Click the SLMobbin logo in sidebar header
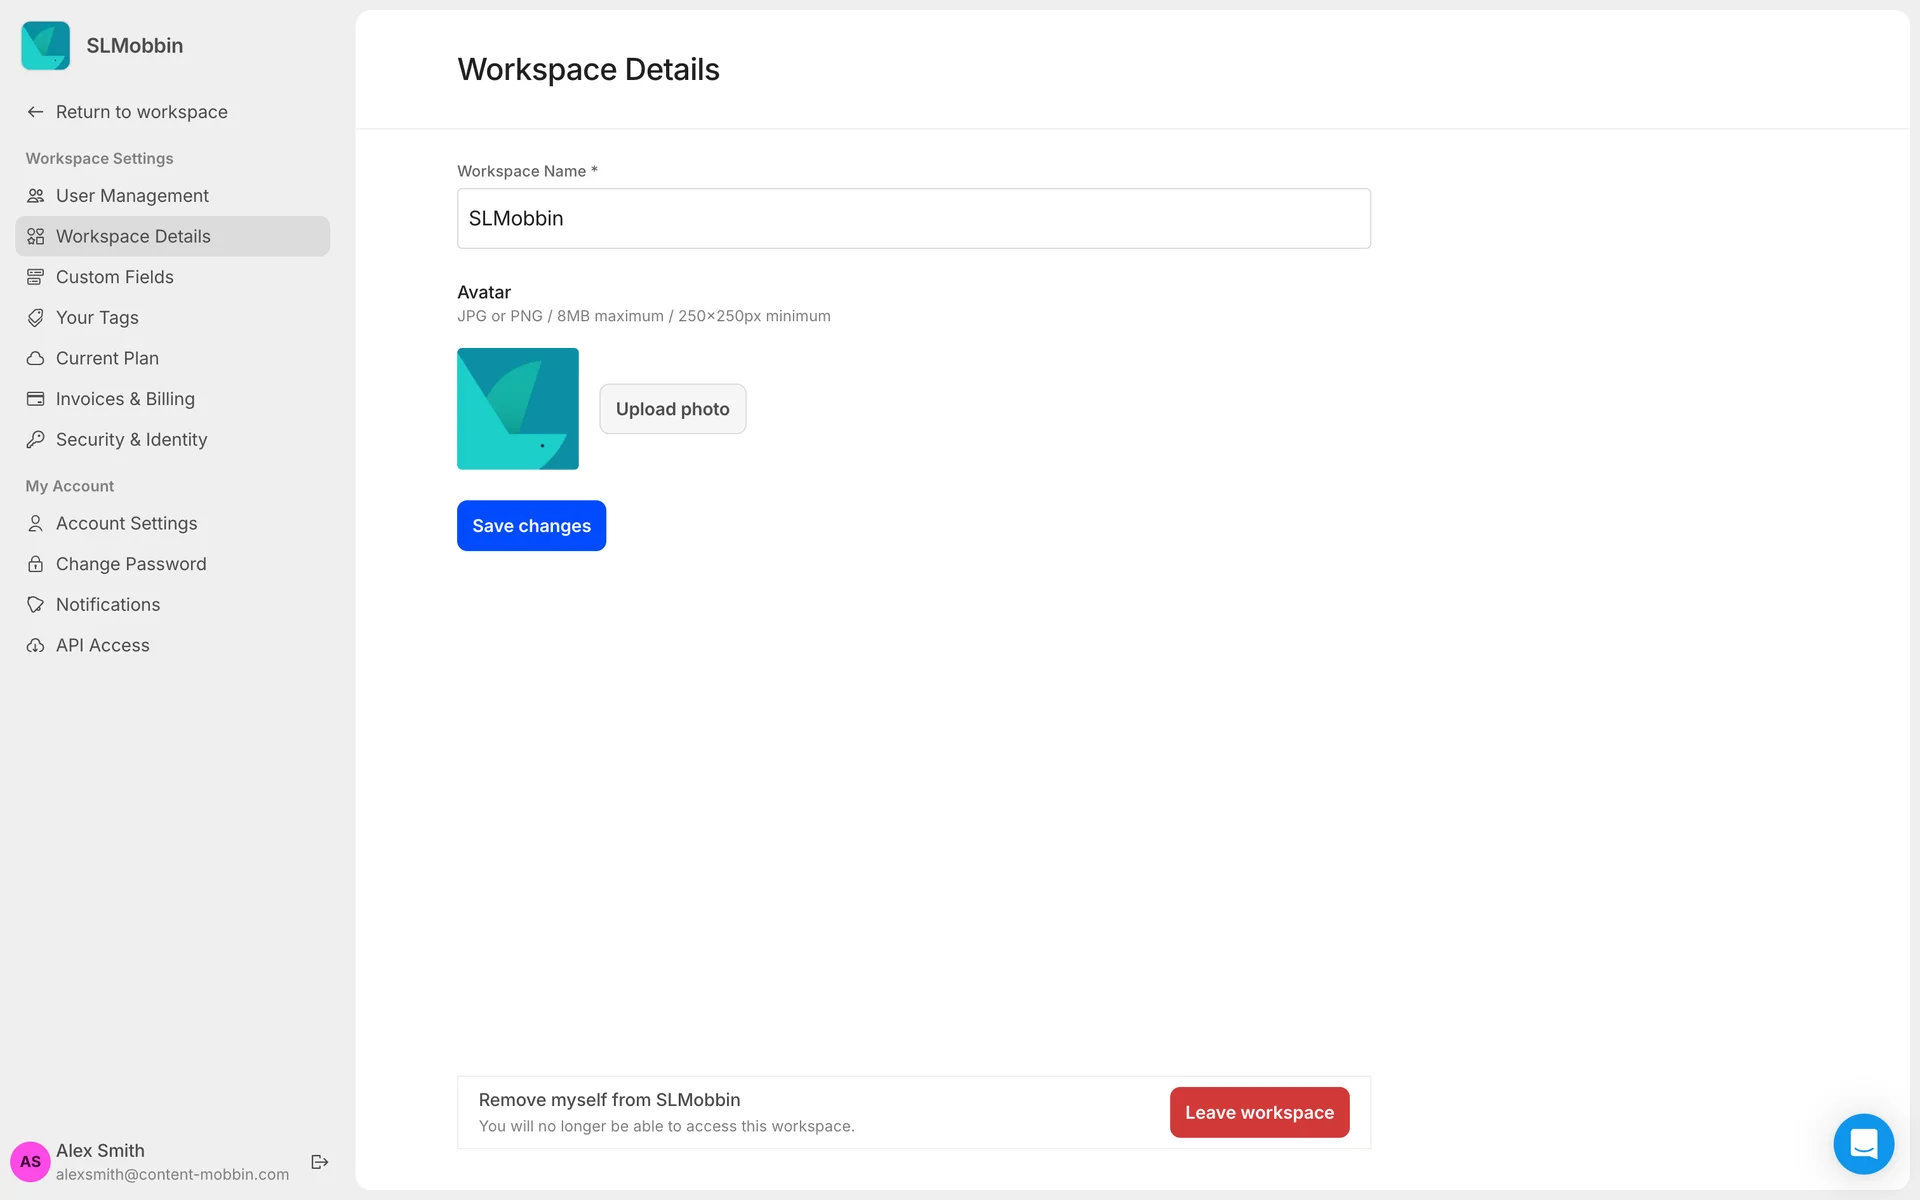This screenshot has height=1200, width=1920. (46, 46)
